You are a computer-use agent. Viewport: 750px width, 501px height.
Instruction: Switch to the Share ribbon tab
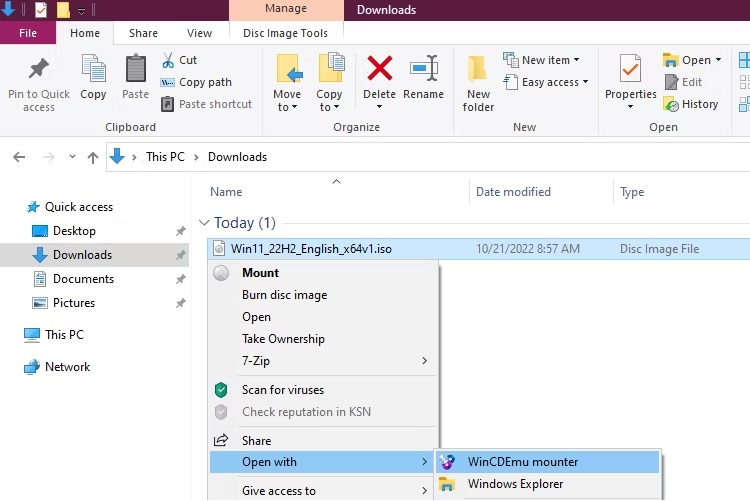143,33
